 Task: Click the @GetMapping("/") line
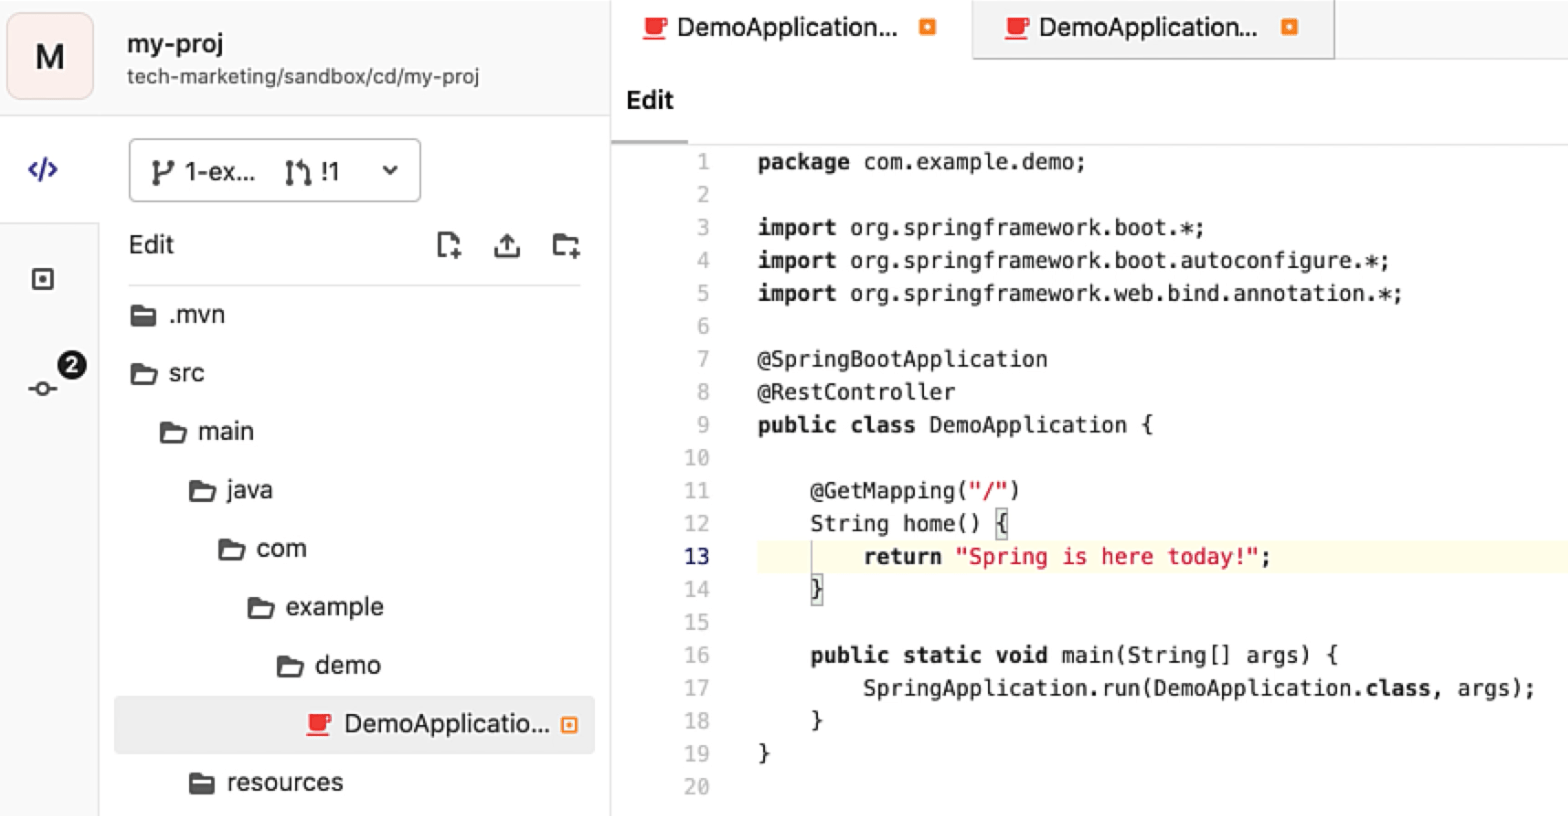(915, 491)
